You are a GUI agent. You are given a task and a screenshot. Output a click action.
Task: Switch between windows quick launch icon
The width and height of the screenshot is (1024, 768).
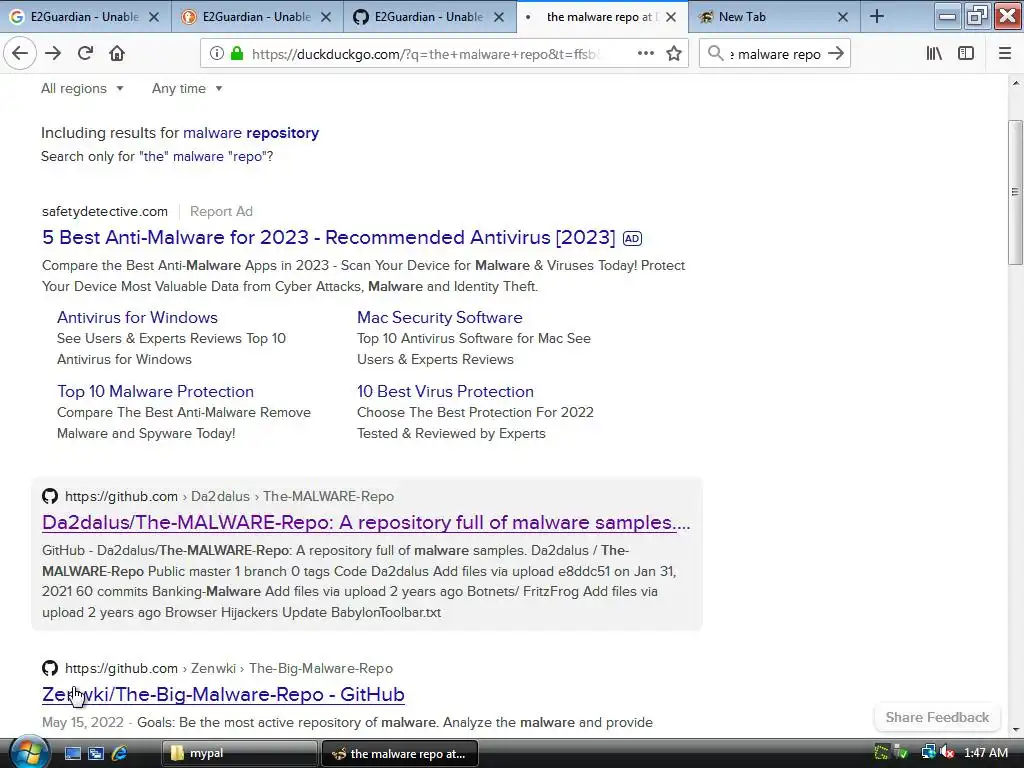point(96,754)
